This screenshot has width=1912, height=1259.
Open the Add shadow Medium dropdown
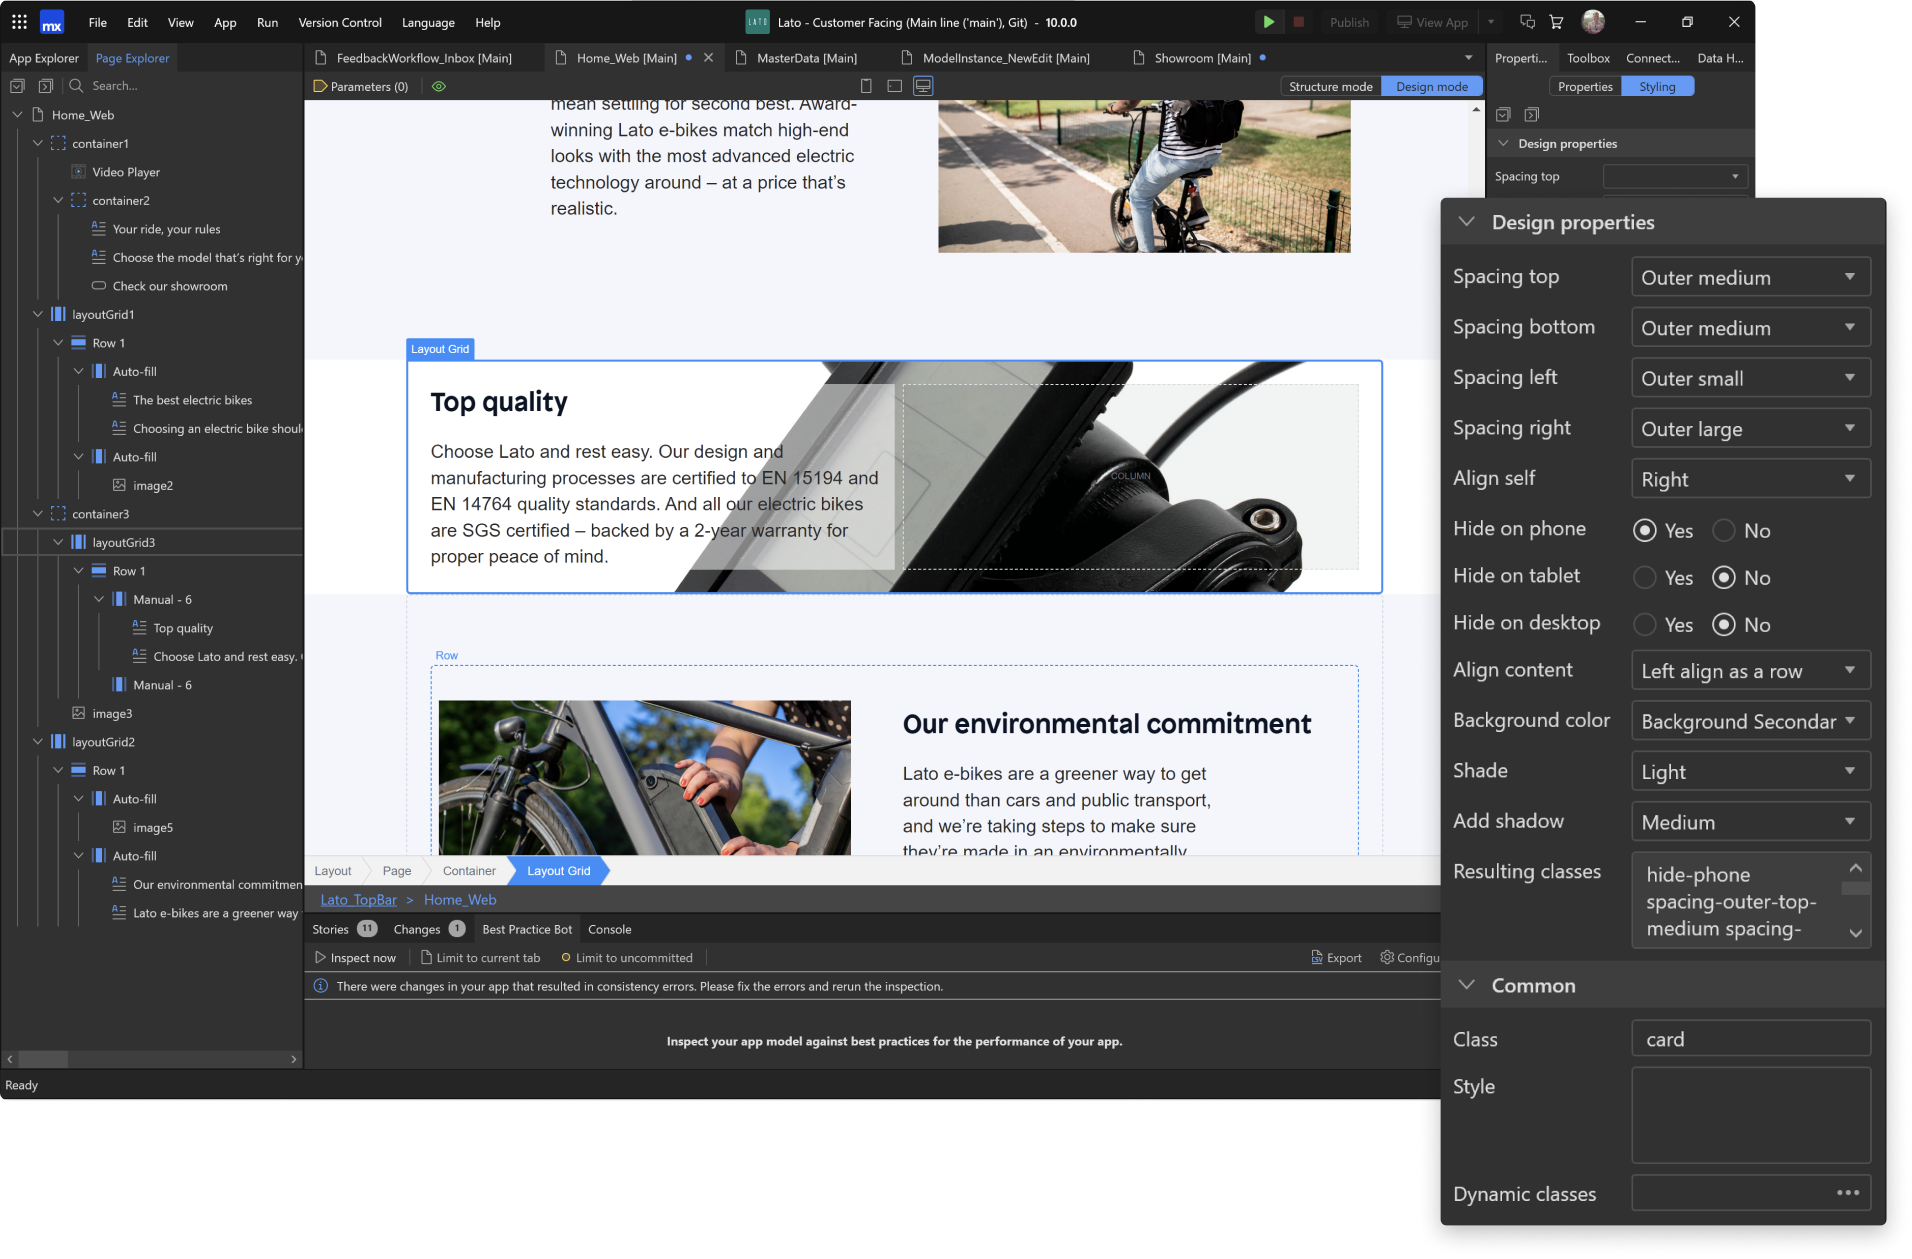click(x=1750, y=822)
